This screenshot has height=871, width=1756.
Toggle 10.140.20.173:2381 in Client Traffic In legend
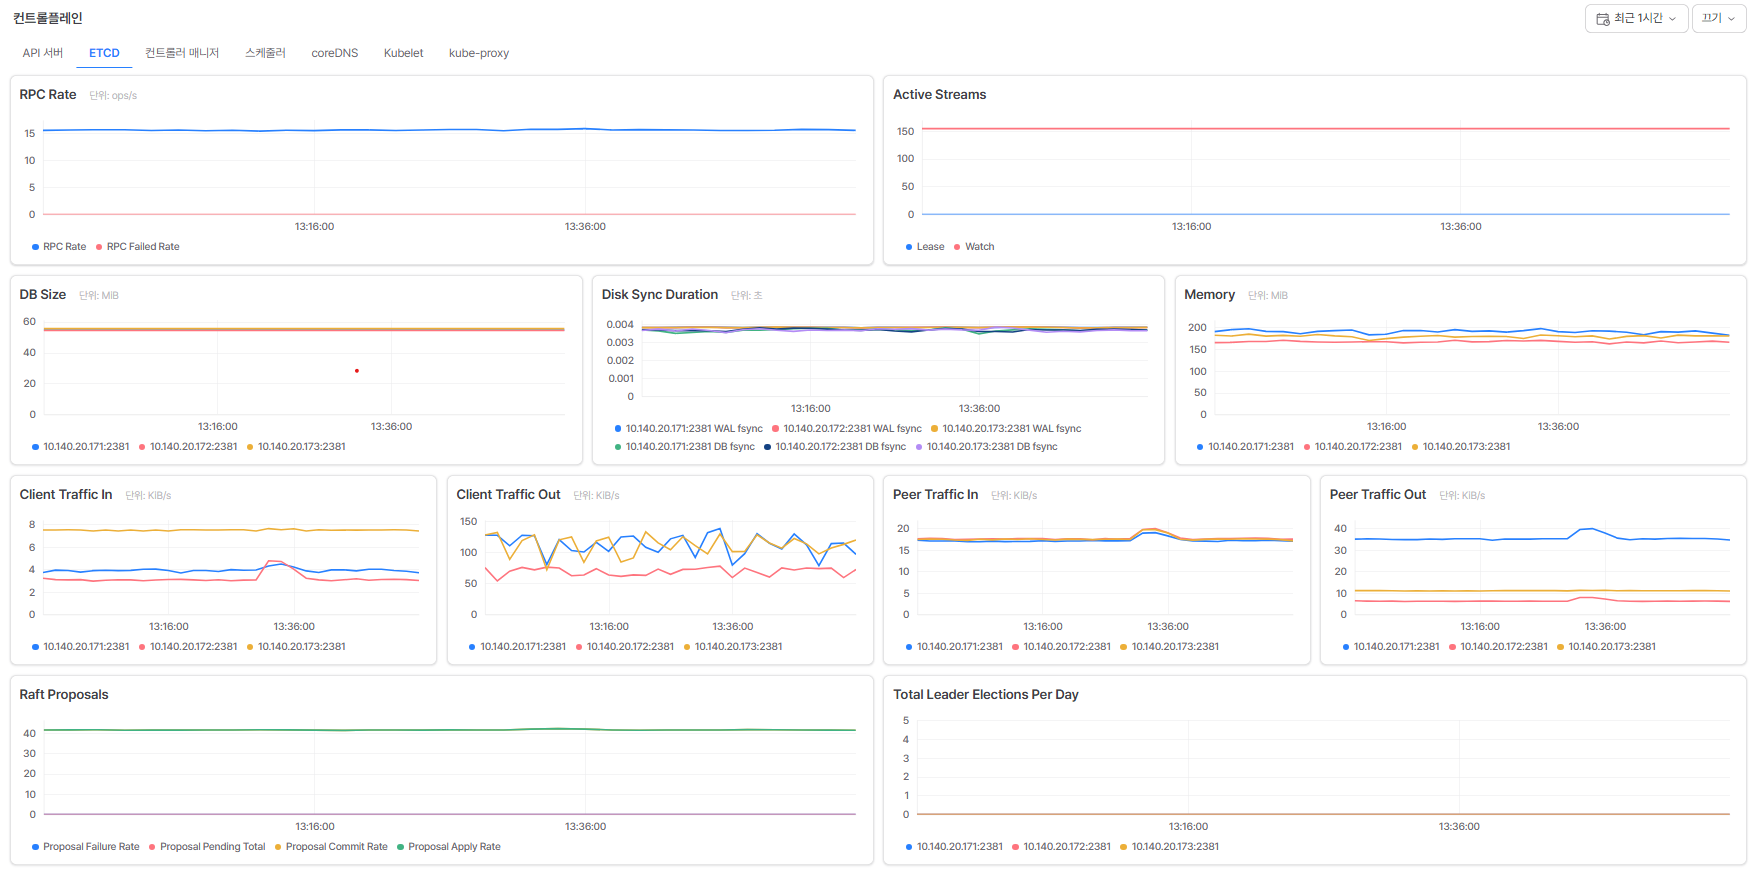pyautogui.click(x=296, y=647)
